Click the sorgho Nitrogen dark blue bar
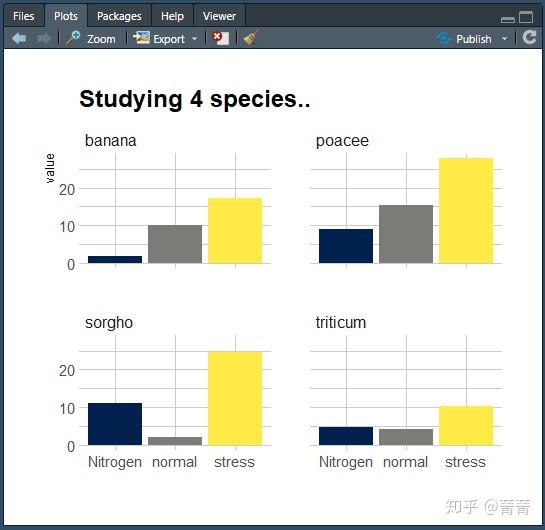Image resolution: width=545 pixels, height=530 pixels. pyautogui.click(x=115, y=424)
